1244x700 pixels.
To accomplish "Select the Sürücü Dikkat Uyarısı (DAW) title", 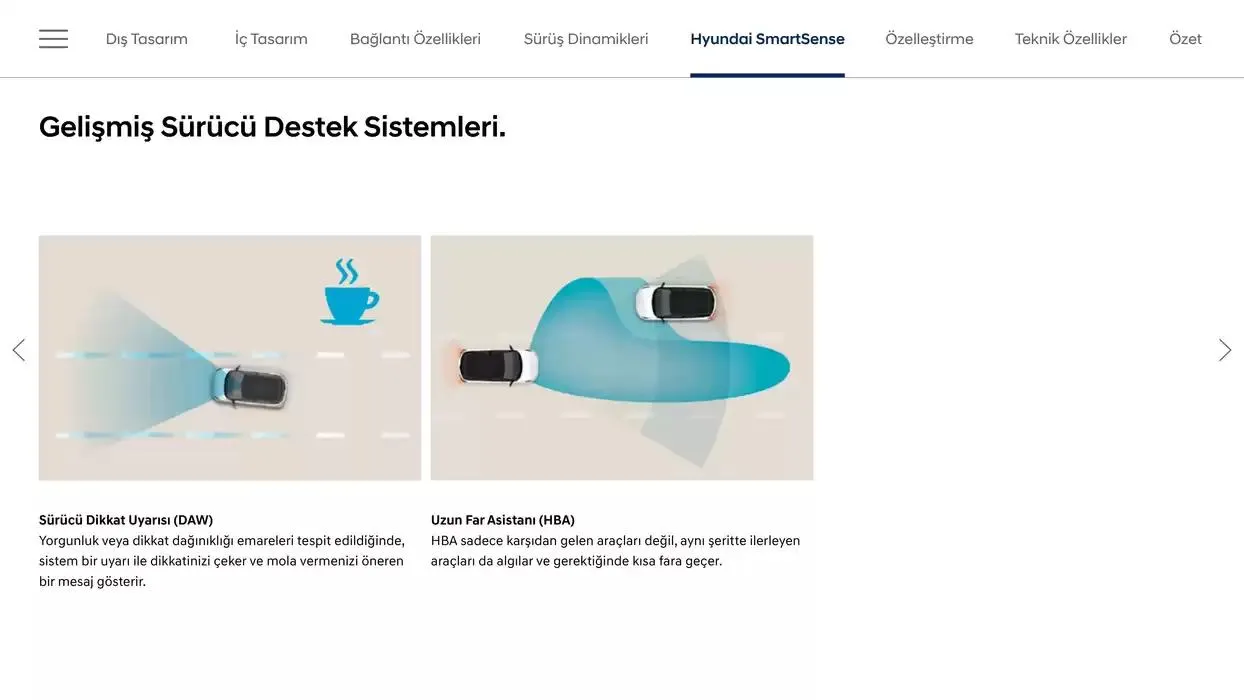I will [x=126, y=520].
